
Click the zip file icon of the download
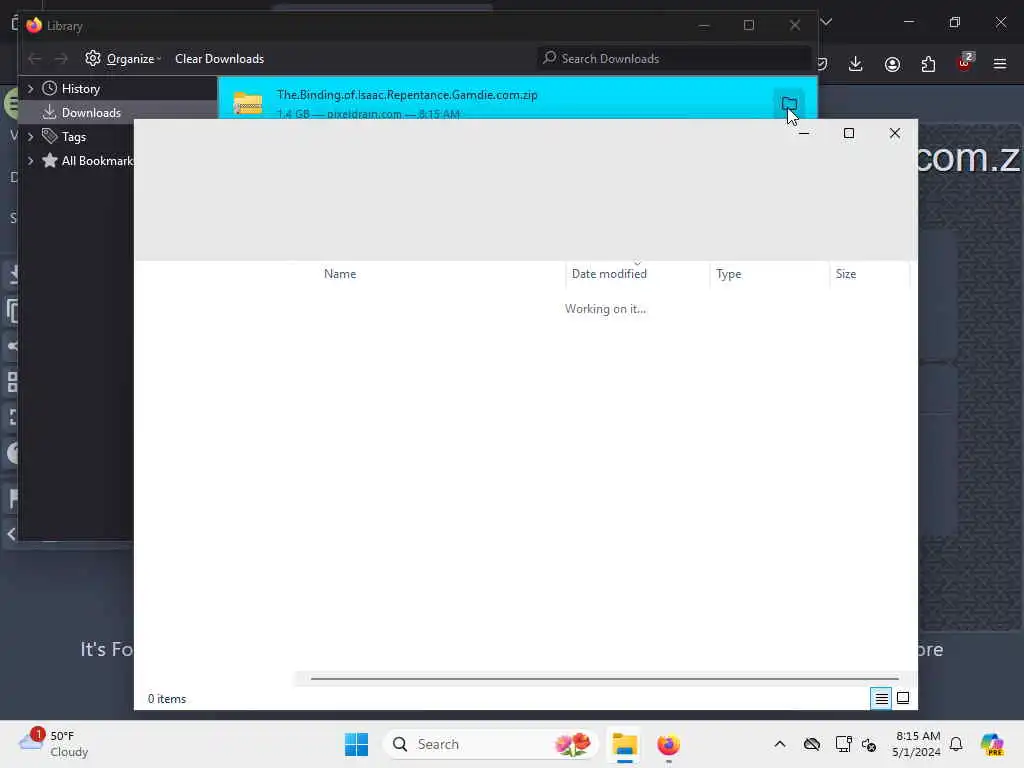(248, 103)
